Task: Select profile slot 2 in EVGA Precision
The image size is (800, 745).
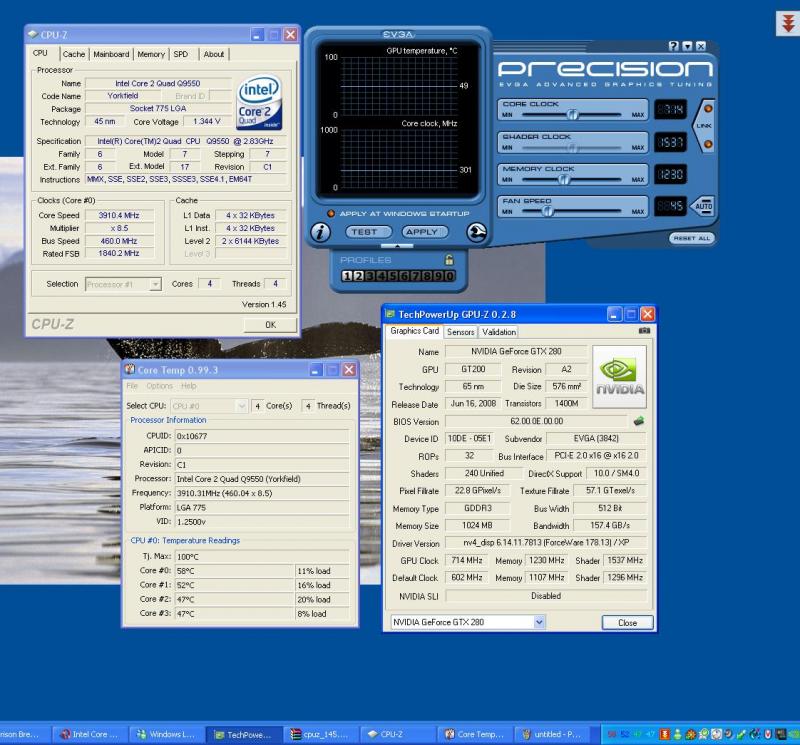Action: 358,276
